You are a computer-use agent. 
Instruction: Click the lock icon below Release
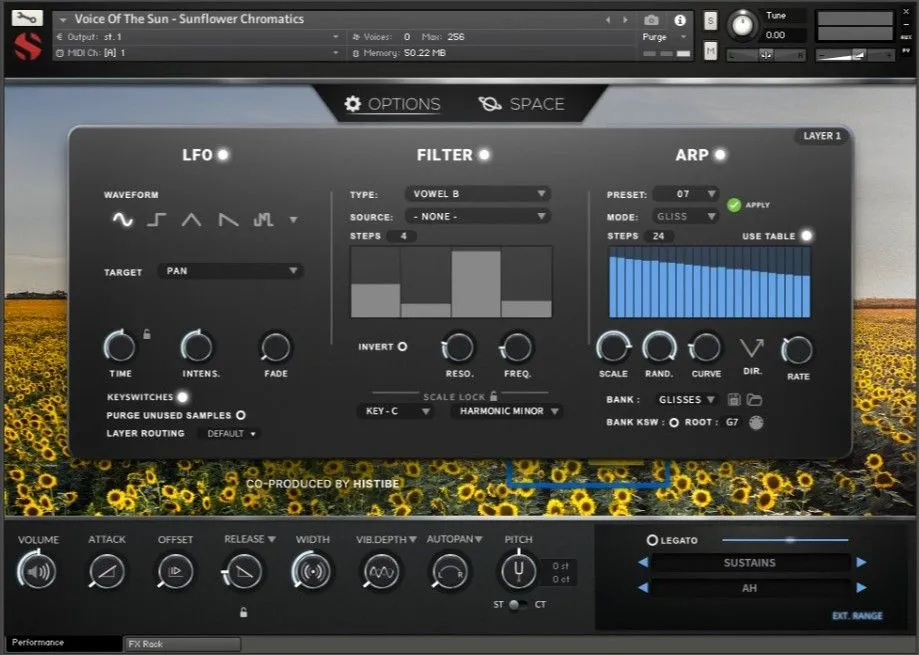243,612
